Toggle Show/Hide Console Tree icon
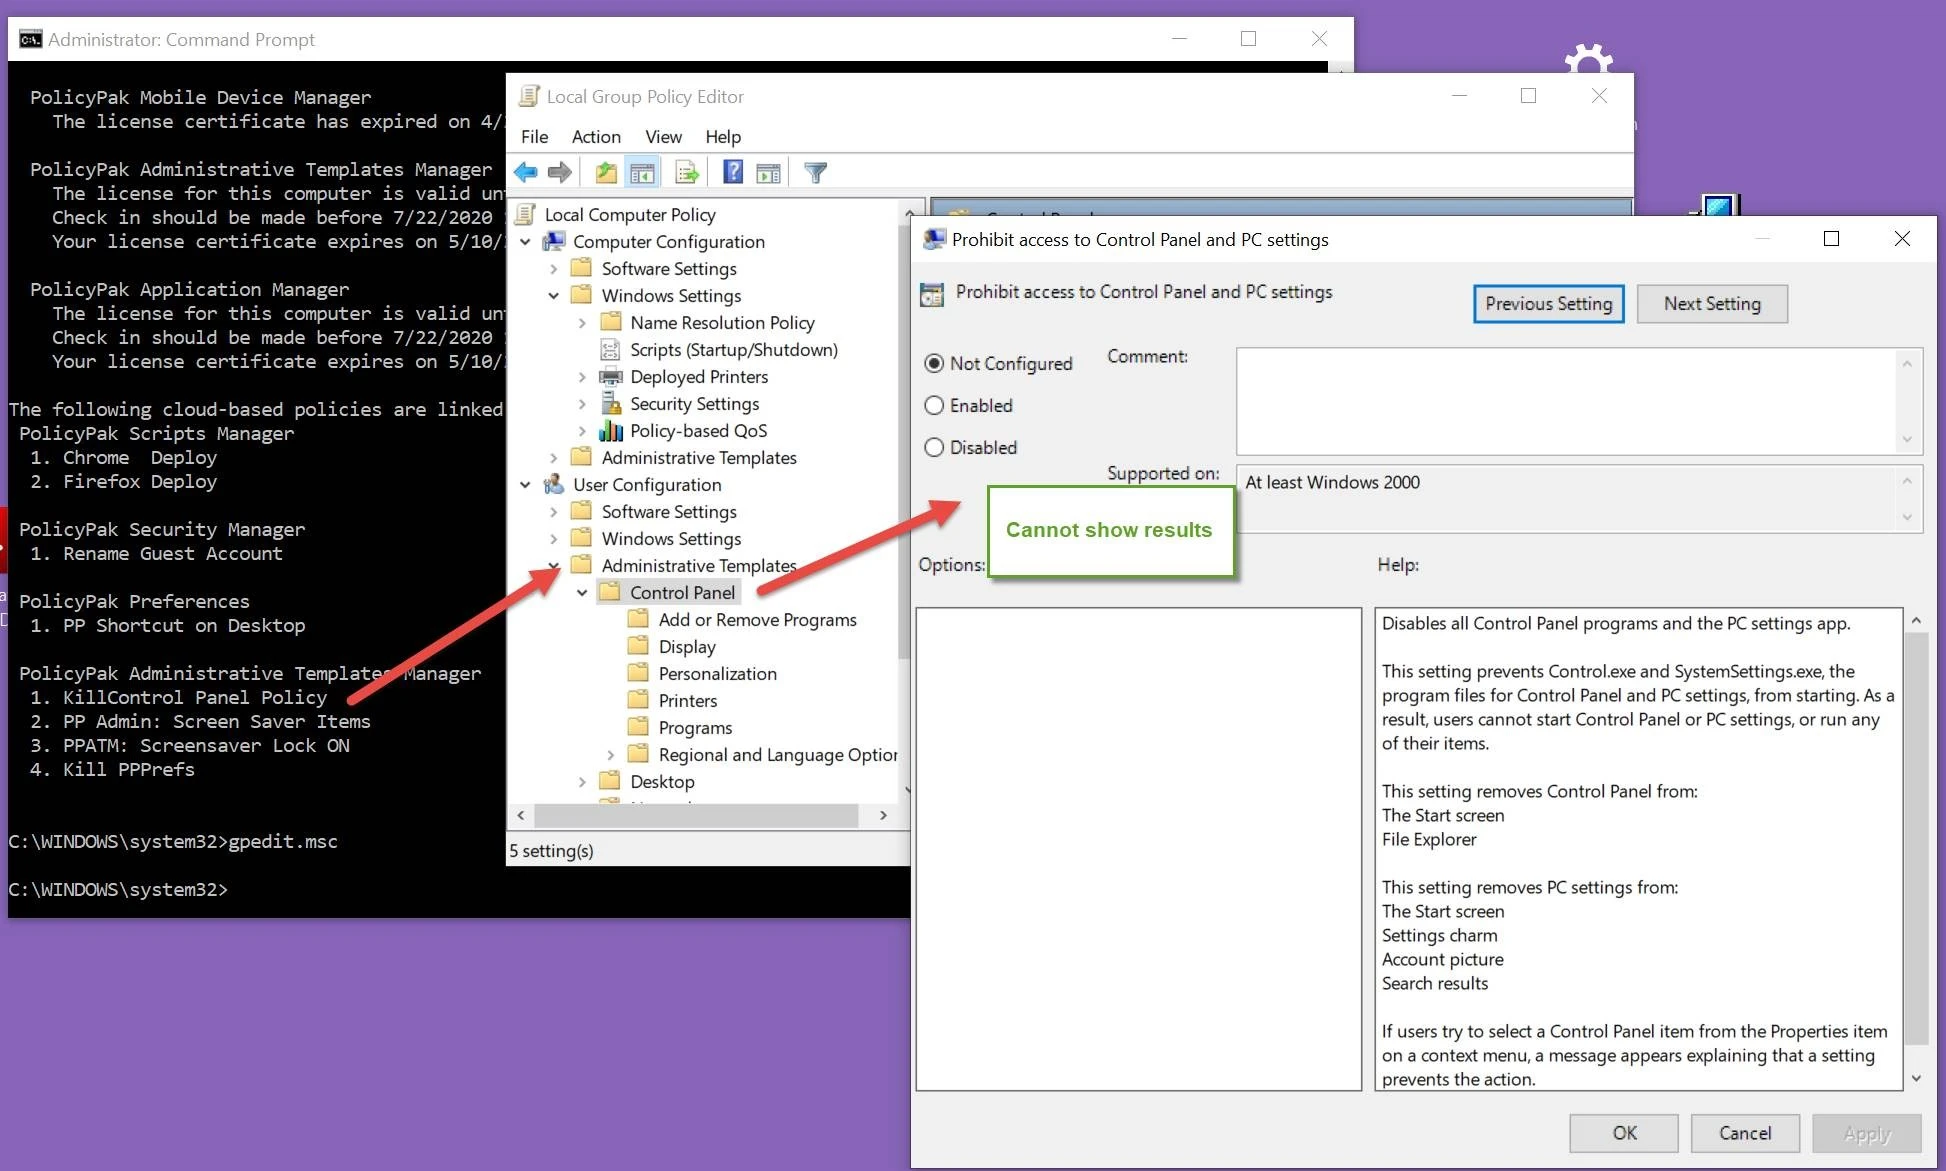Screen dimensions: 1946x1171 [x=642, y=172]
